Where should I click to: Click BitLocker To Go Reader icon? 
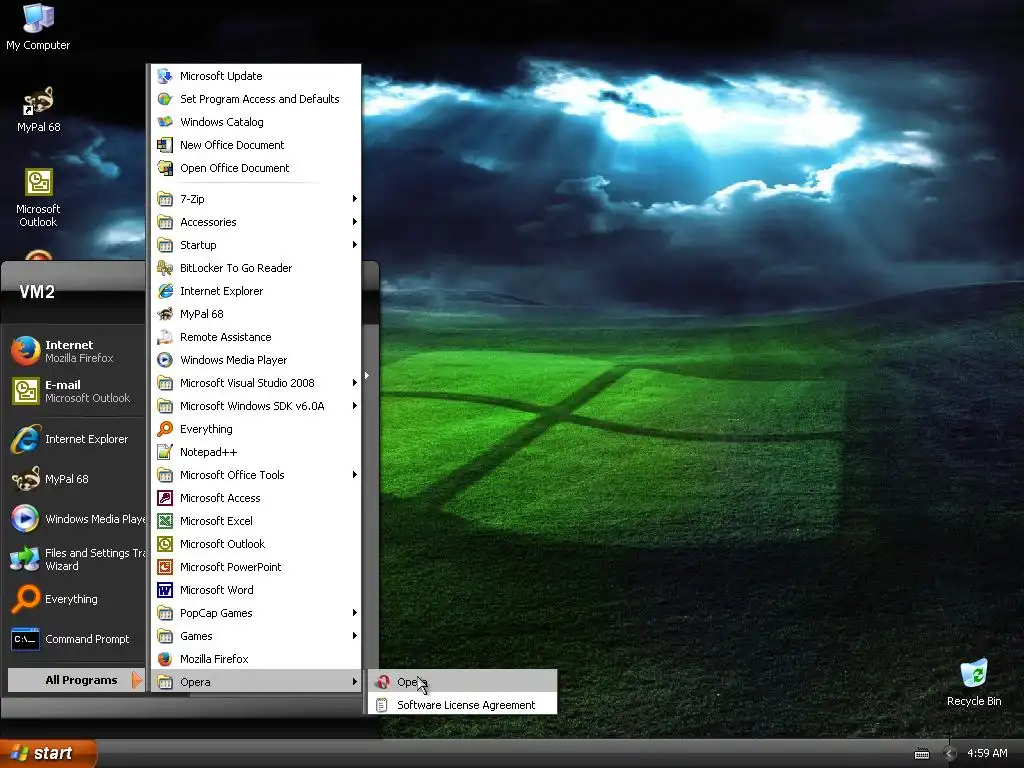pos(165,268)
